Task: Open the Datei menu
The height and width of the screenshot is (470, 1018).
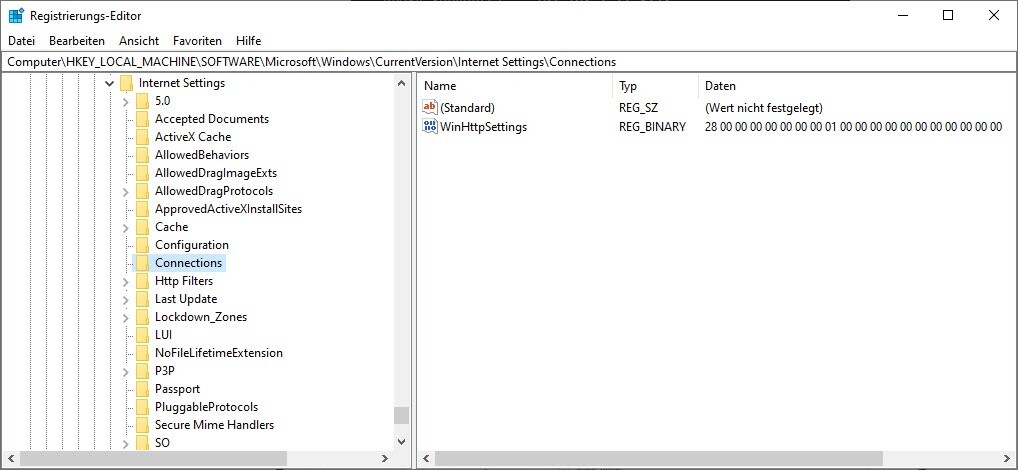Action: tap(21, 41)
